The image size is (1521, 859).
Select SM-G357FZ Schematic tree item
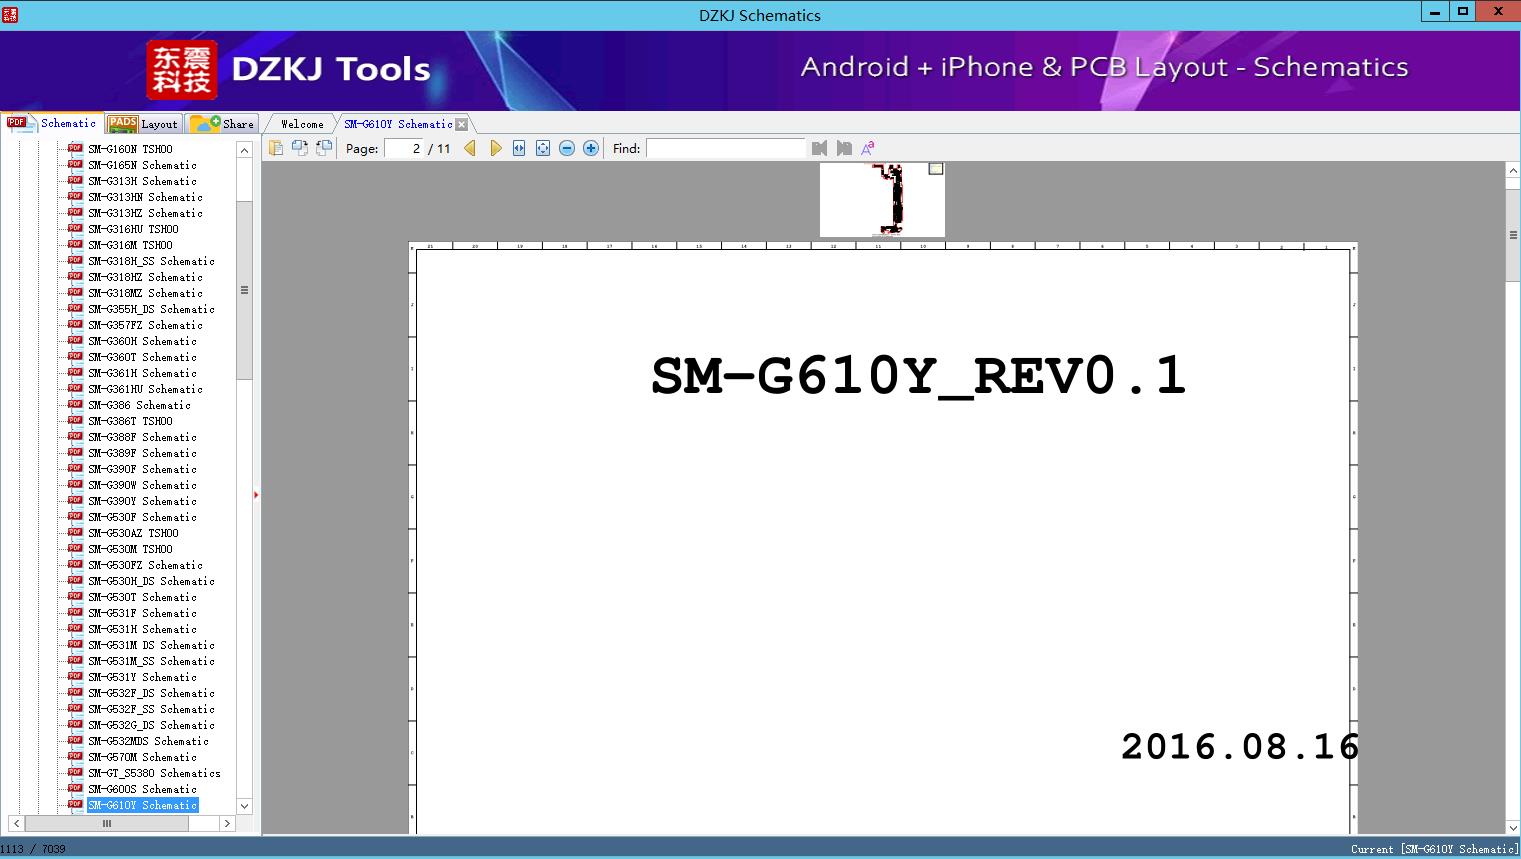pos(145,325)
